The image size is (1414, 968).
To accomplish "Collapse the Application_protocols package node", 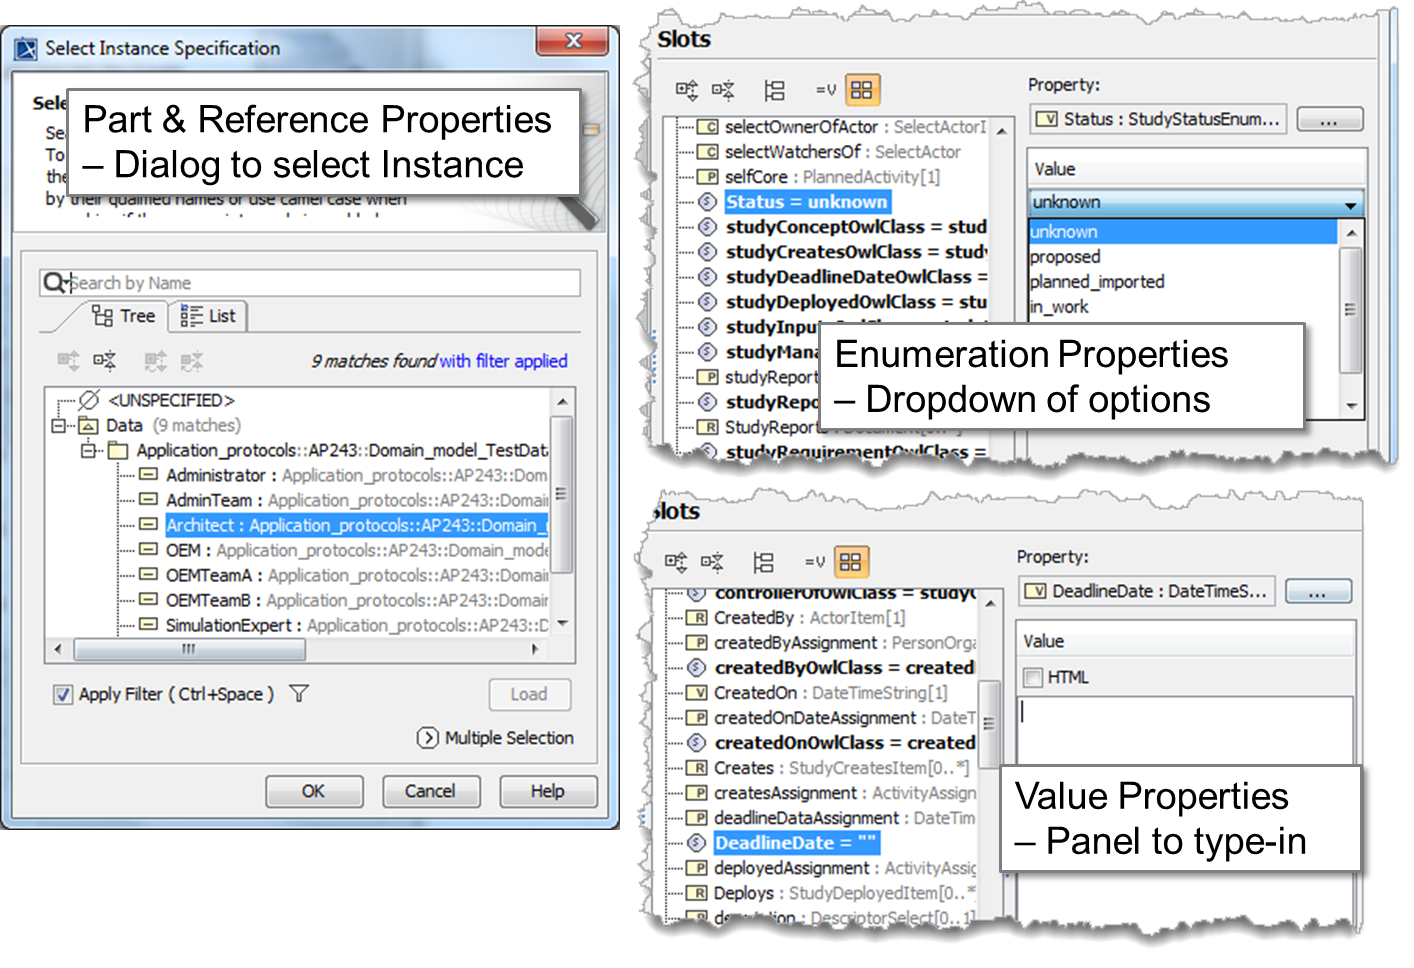I will click(x=89, y=451).
